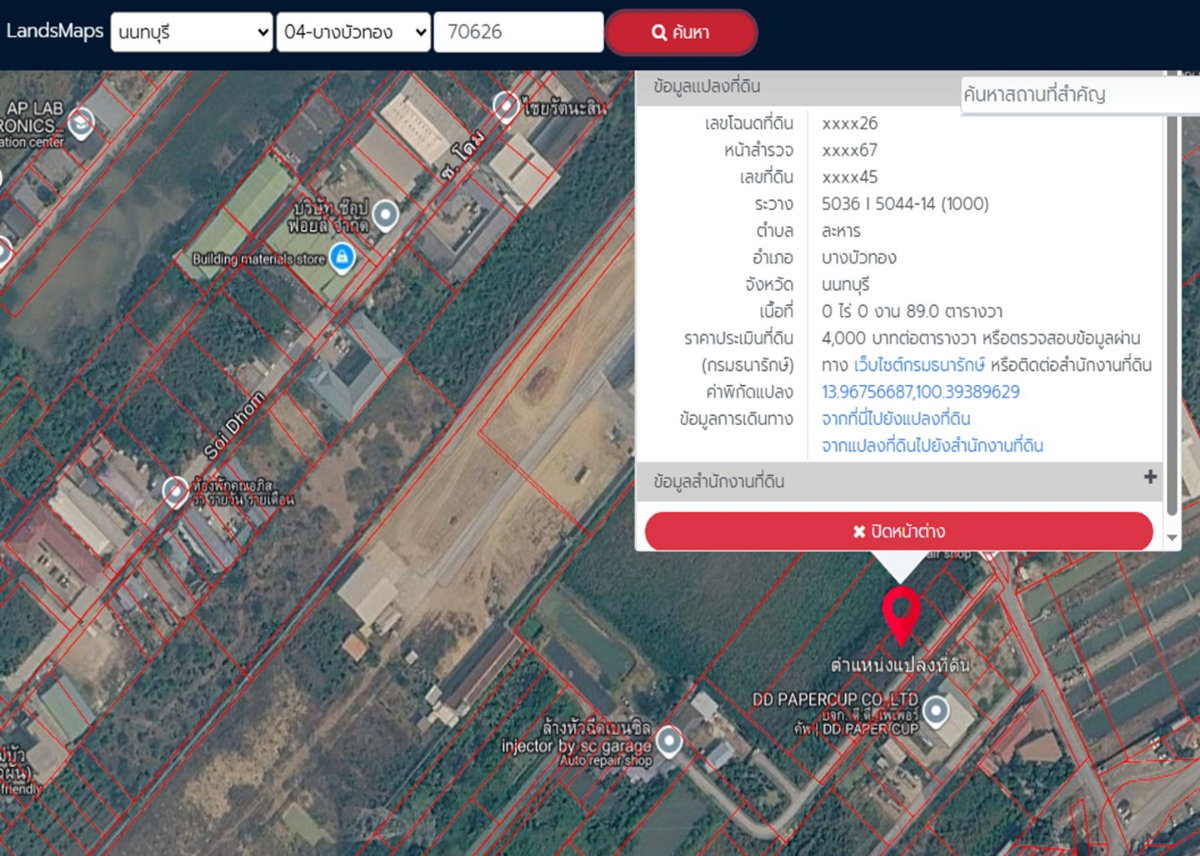Open the AP LAB ELECTRONICS marker

[81, 123]
